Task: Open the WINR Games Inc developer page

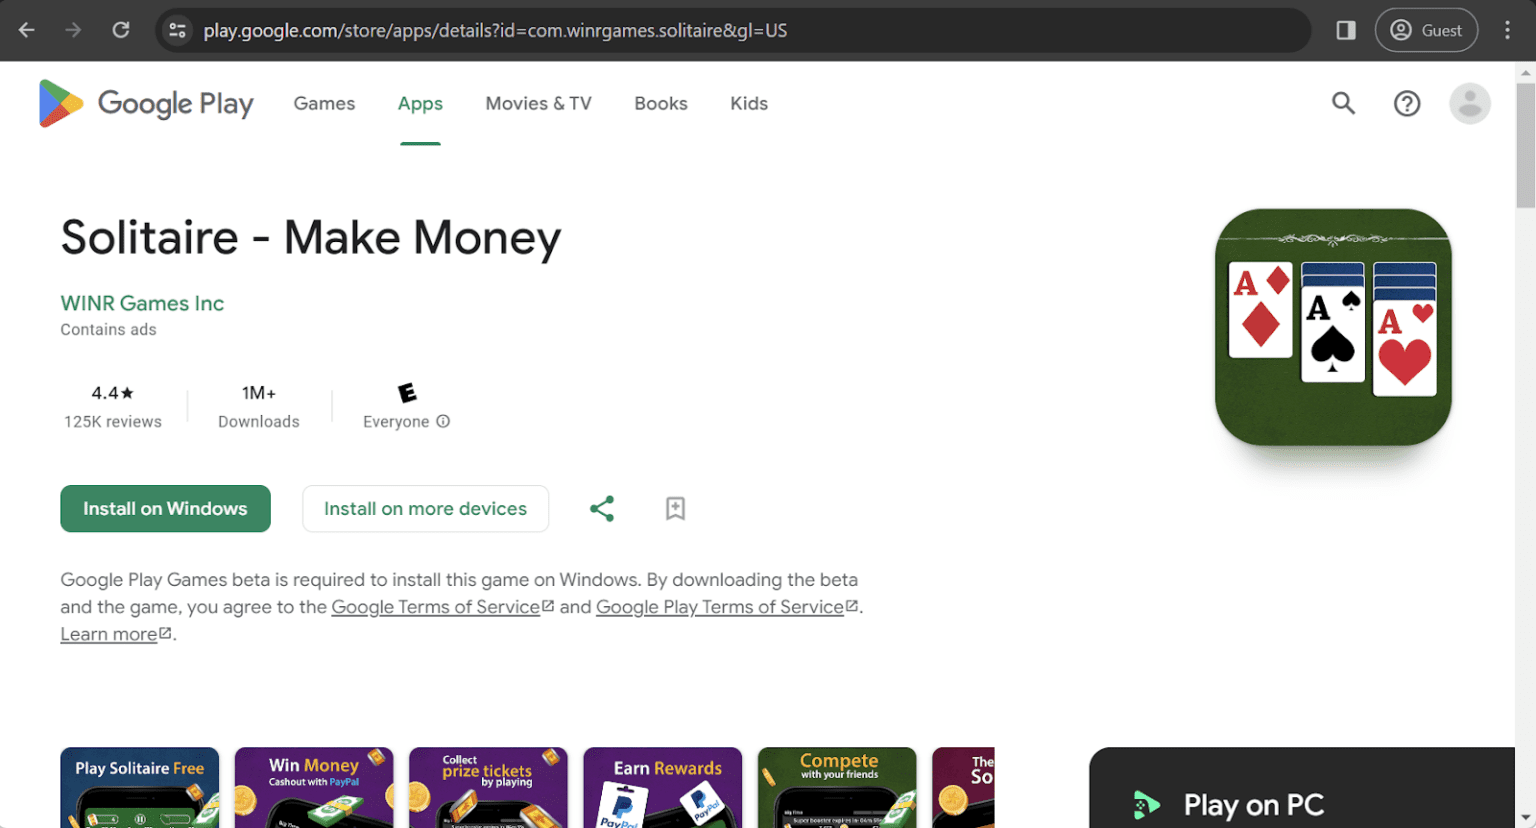Action: [x=141, y=303]
